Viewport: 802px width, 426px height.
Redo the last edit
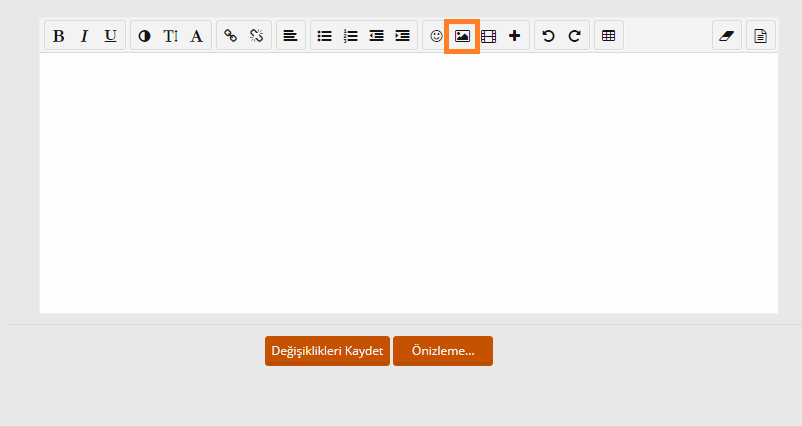[574, 36]
